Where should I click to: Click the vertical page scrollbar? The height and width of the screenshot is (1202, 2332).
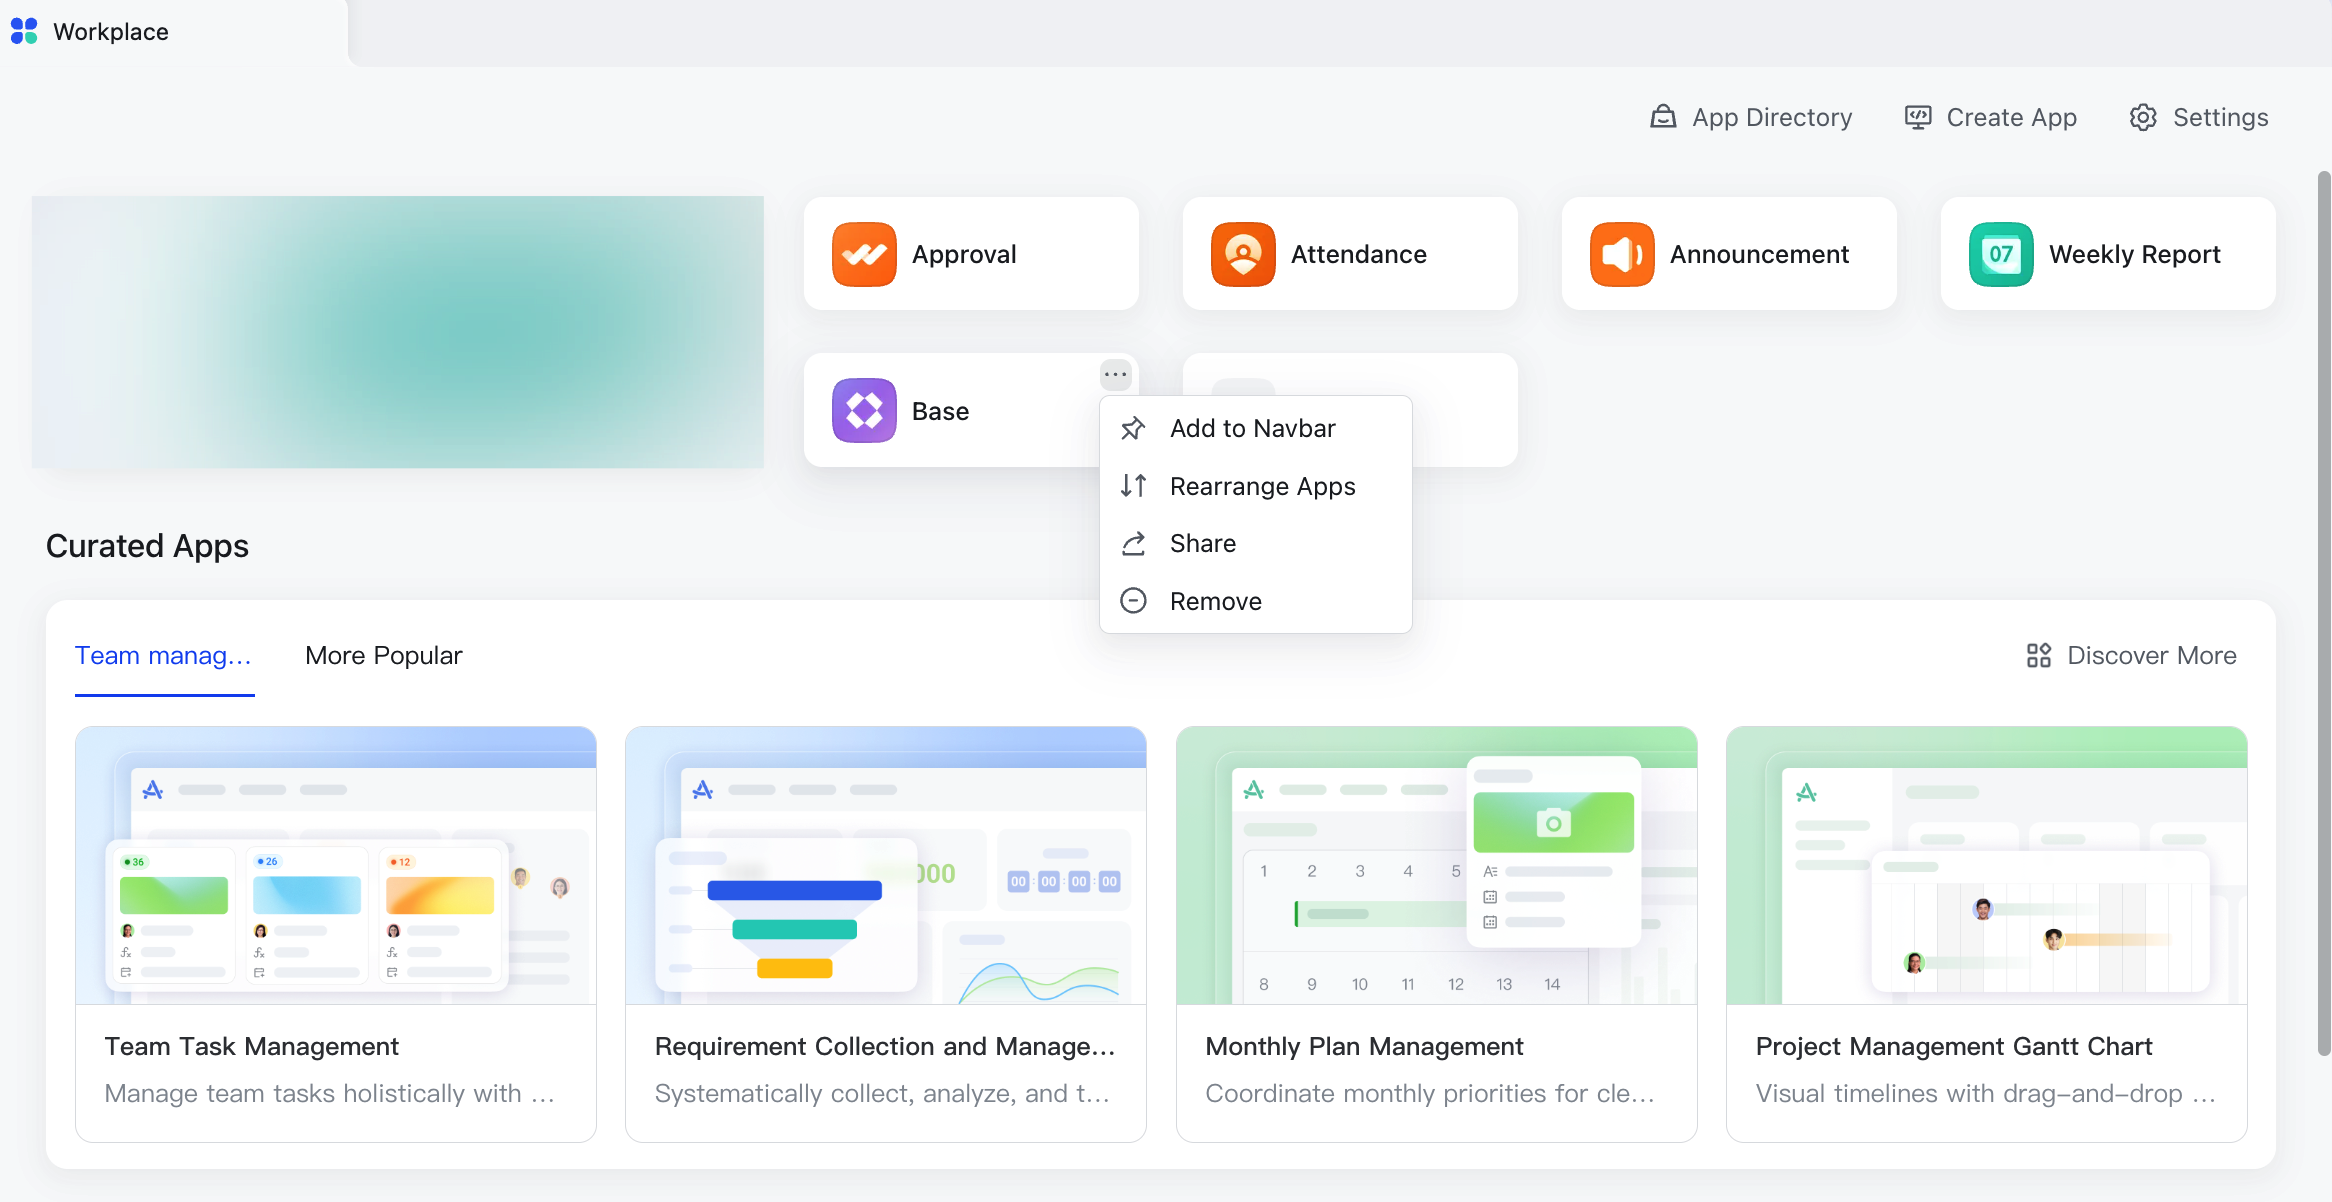tap(2324, 613)
